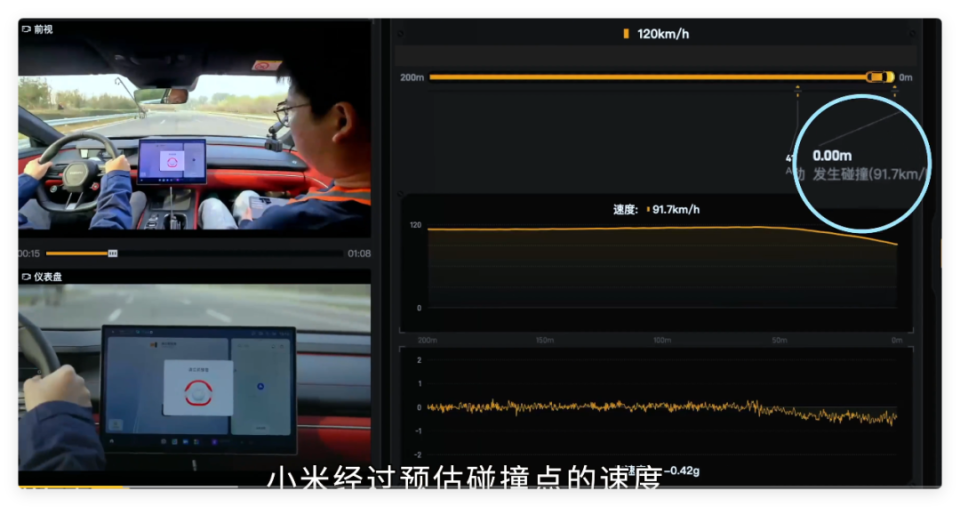Click the 120 label on speed axis
This screenshot has height=507, width=960.
(416, 225)
